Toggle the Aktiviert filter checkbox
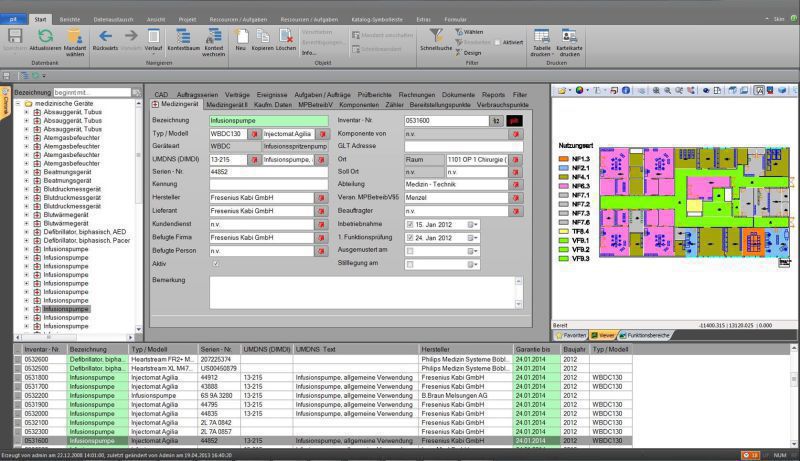800x461 pixels. [x=497, y=42]
